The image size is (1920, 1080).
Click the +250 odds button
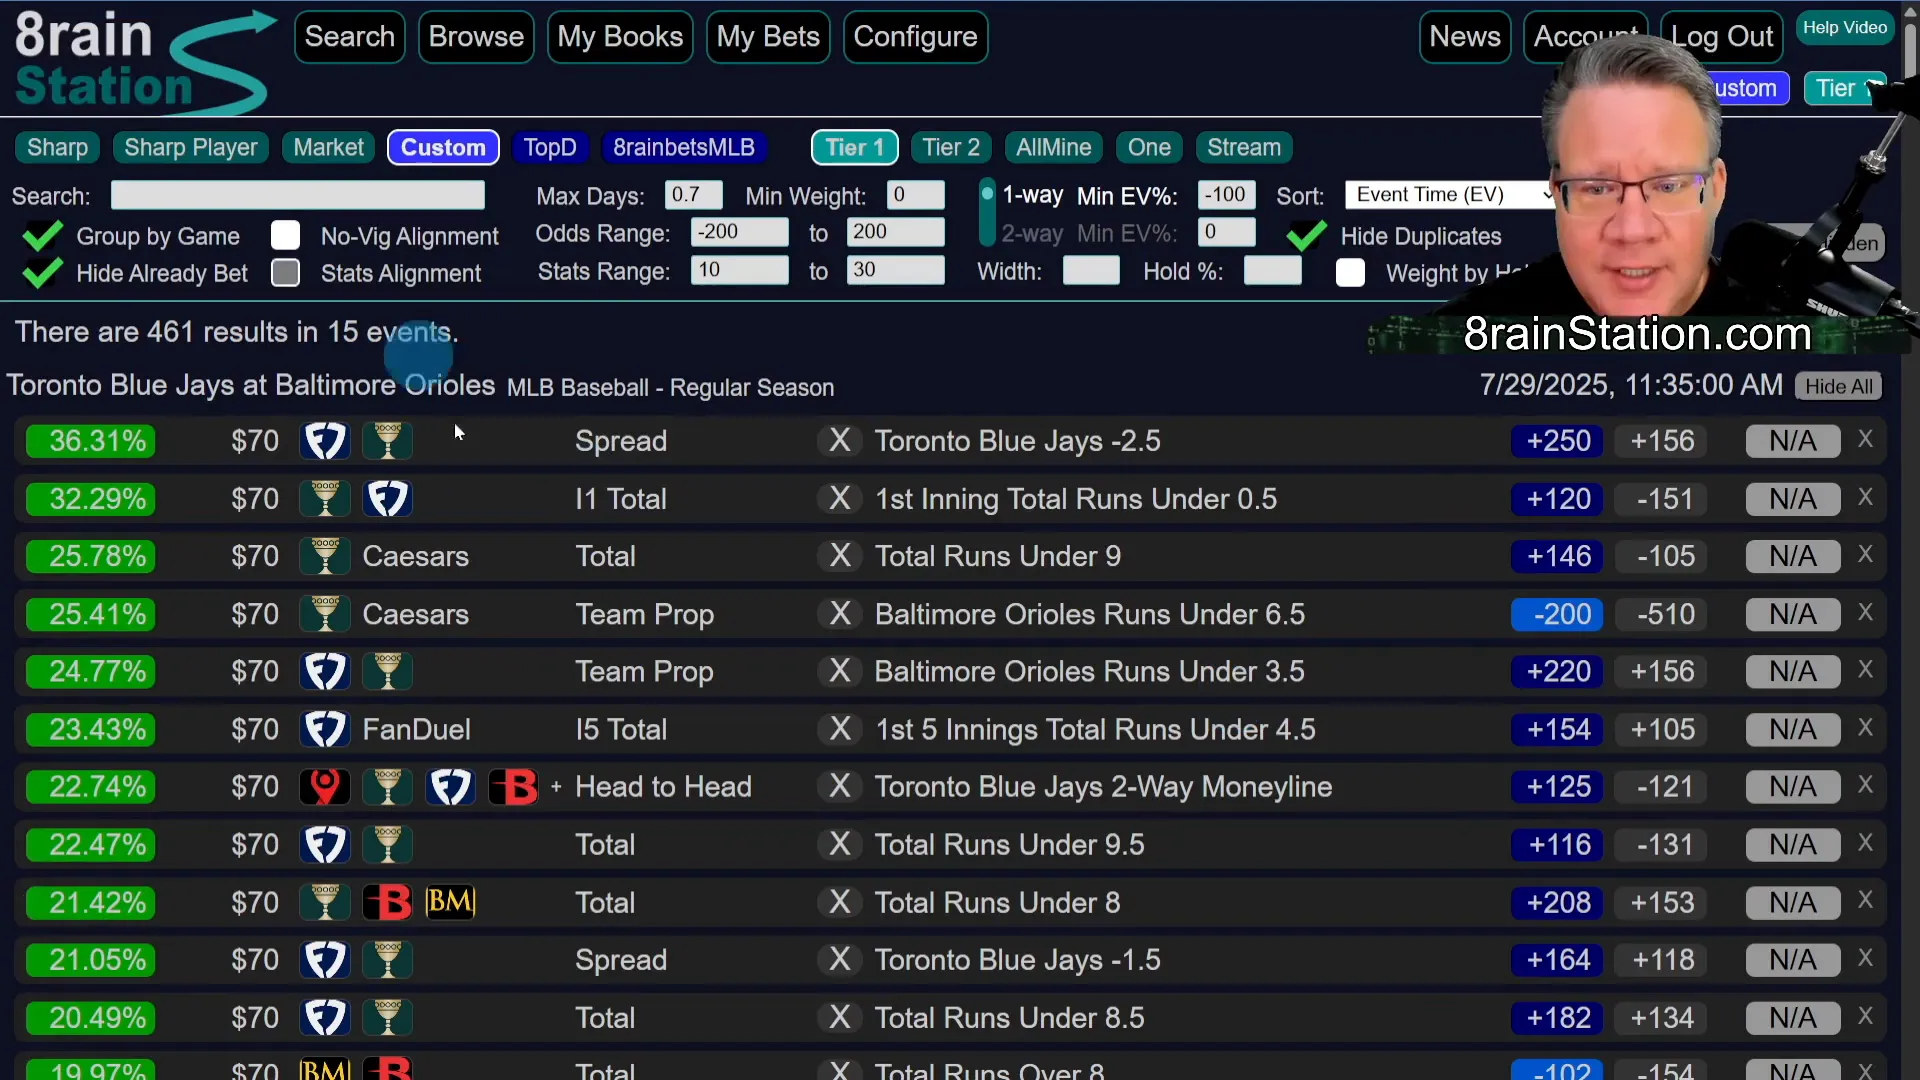1557,441
